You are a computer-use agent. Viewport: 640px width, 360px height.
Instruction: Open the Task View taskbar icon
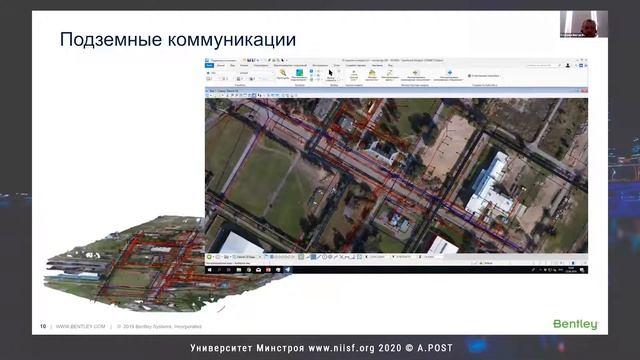point(229,270)
